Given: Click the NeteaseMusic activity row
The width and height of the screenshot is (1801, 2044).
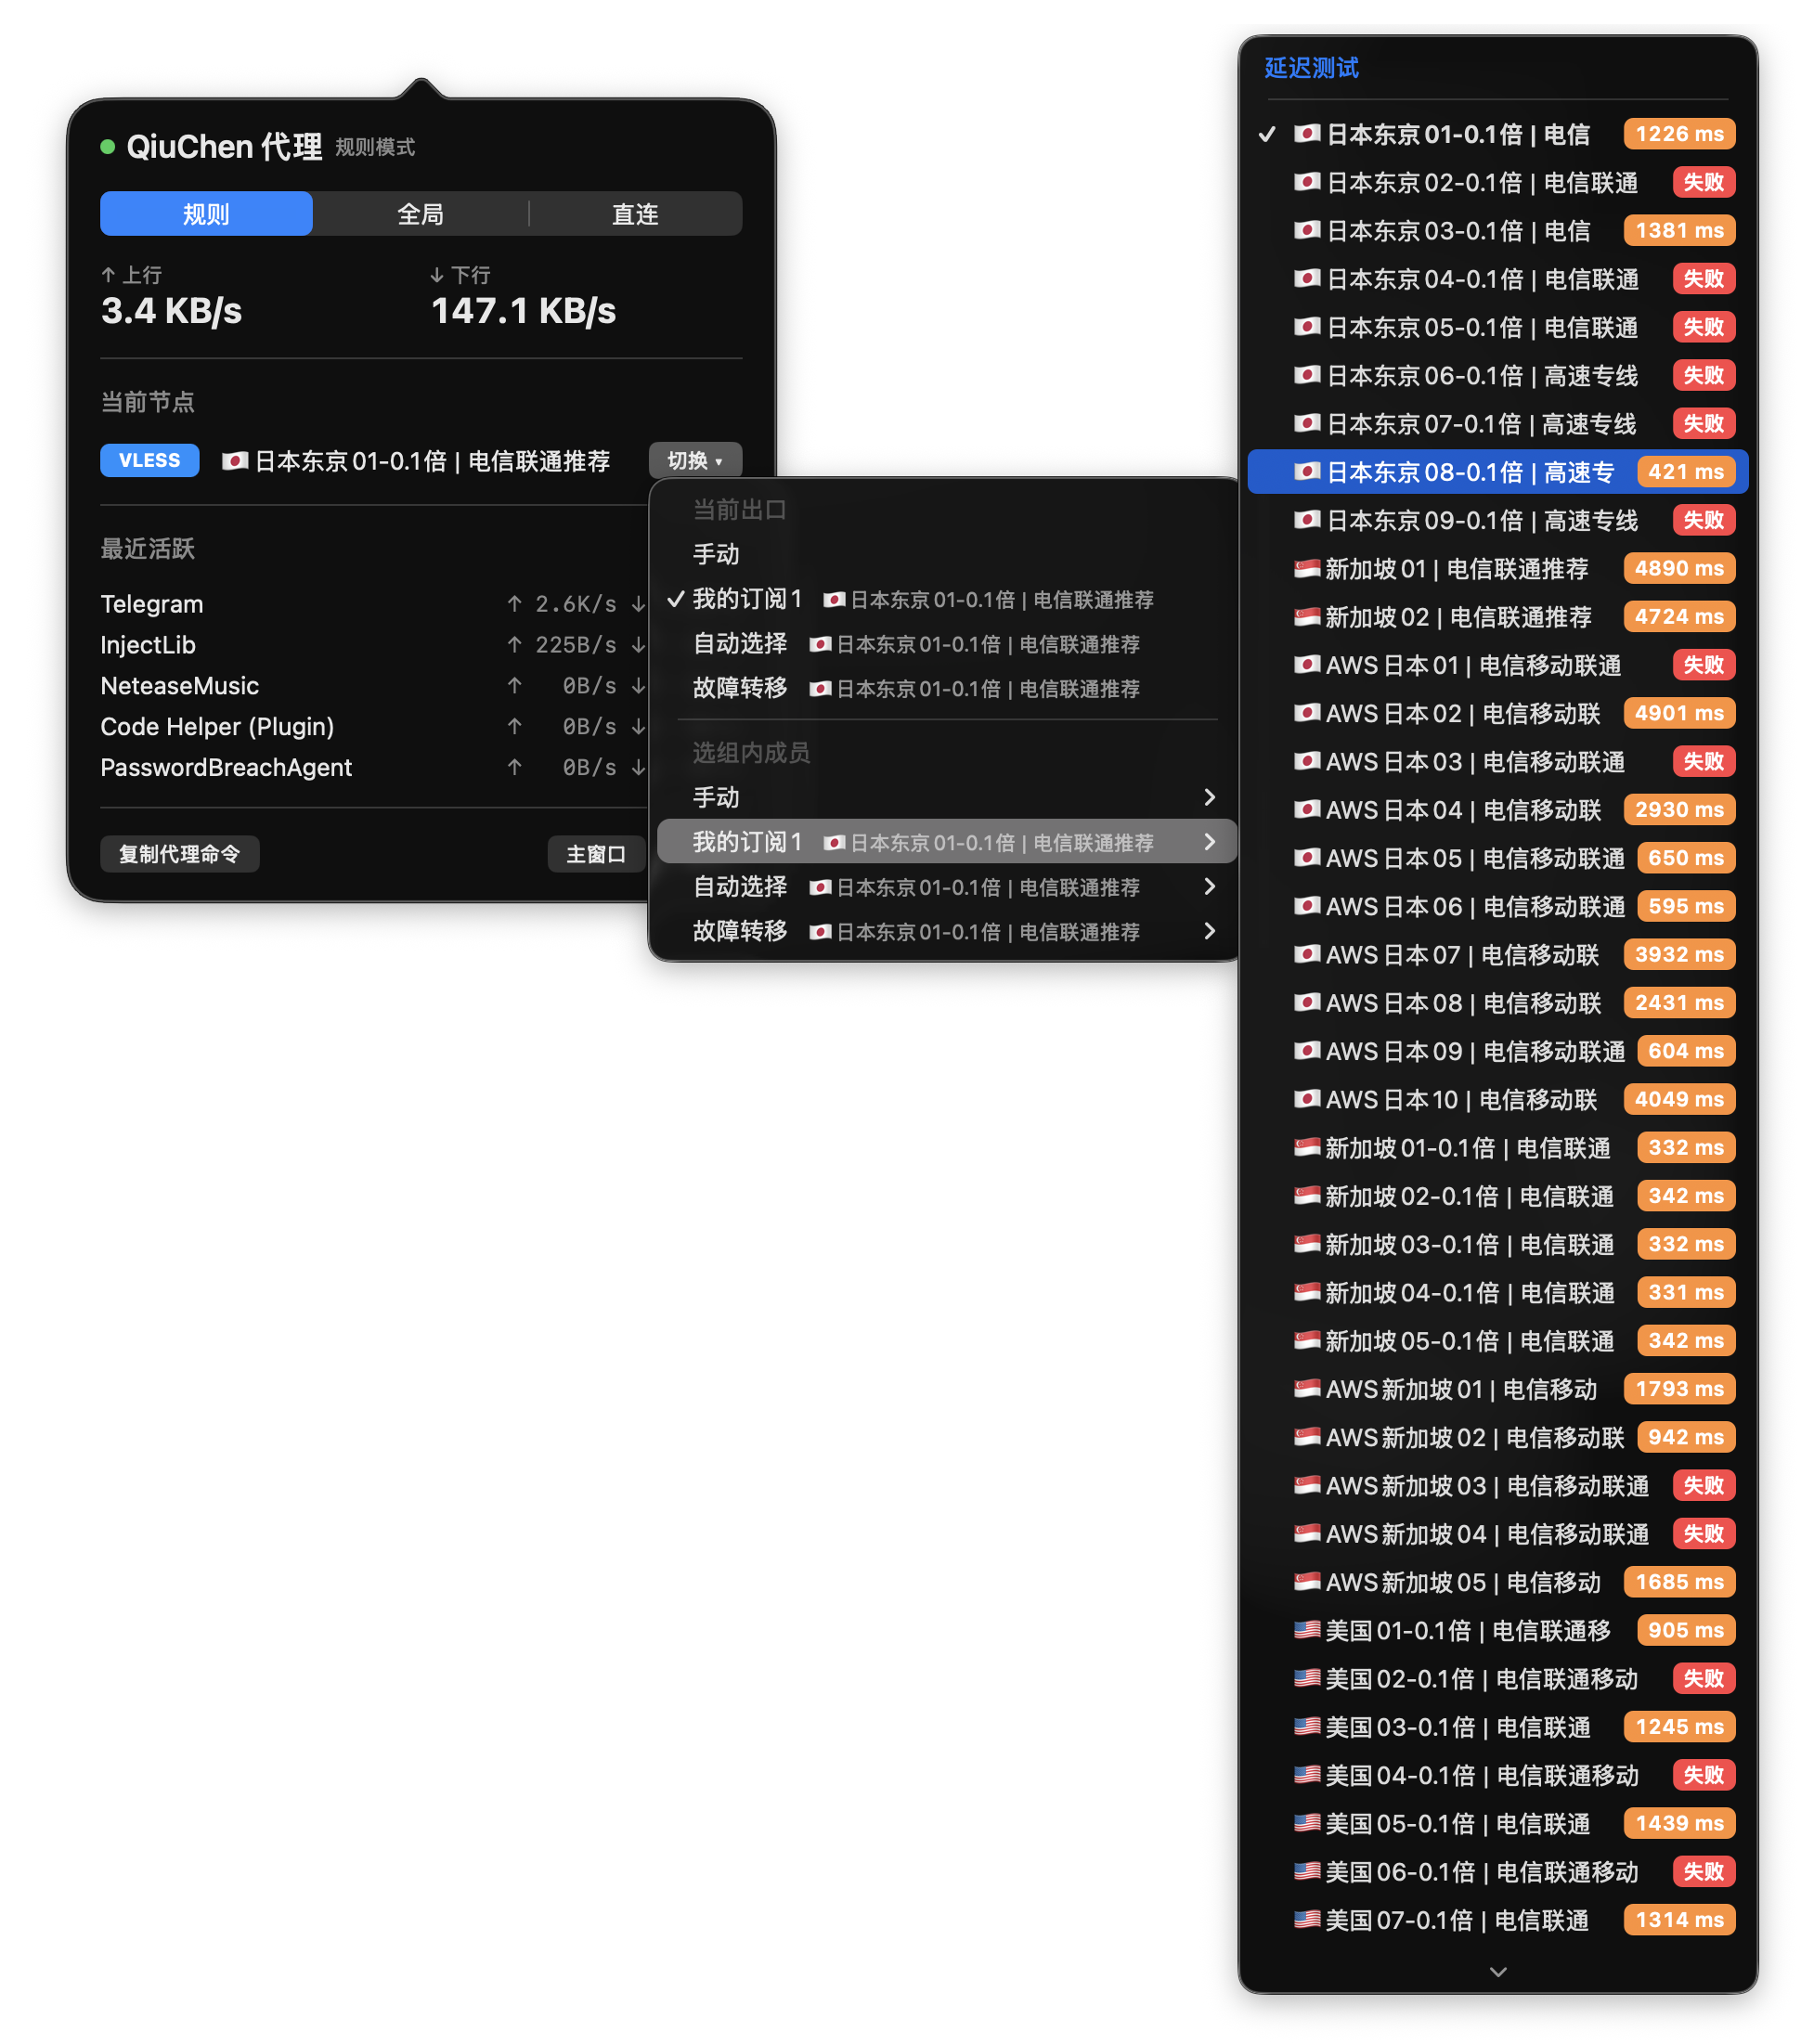Looking at the screenshot, I should coord(374,686).
